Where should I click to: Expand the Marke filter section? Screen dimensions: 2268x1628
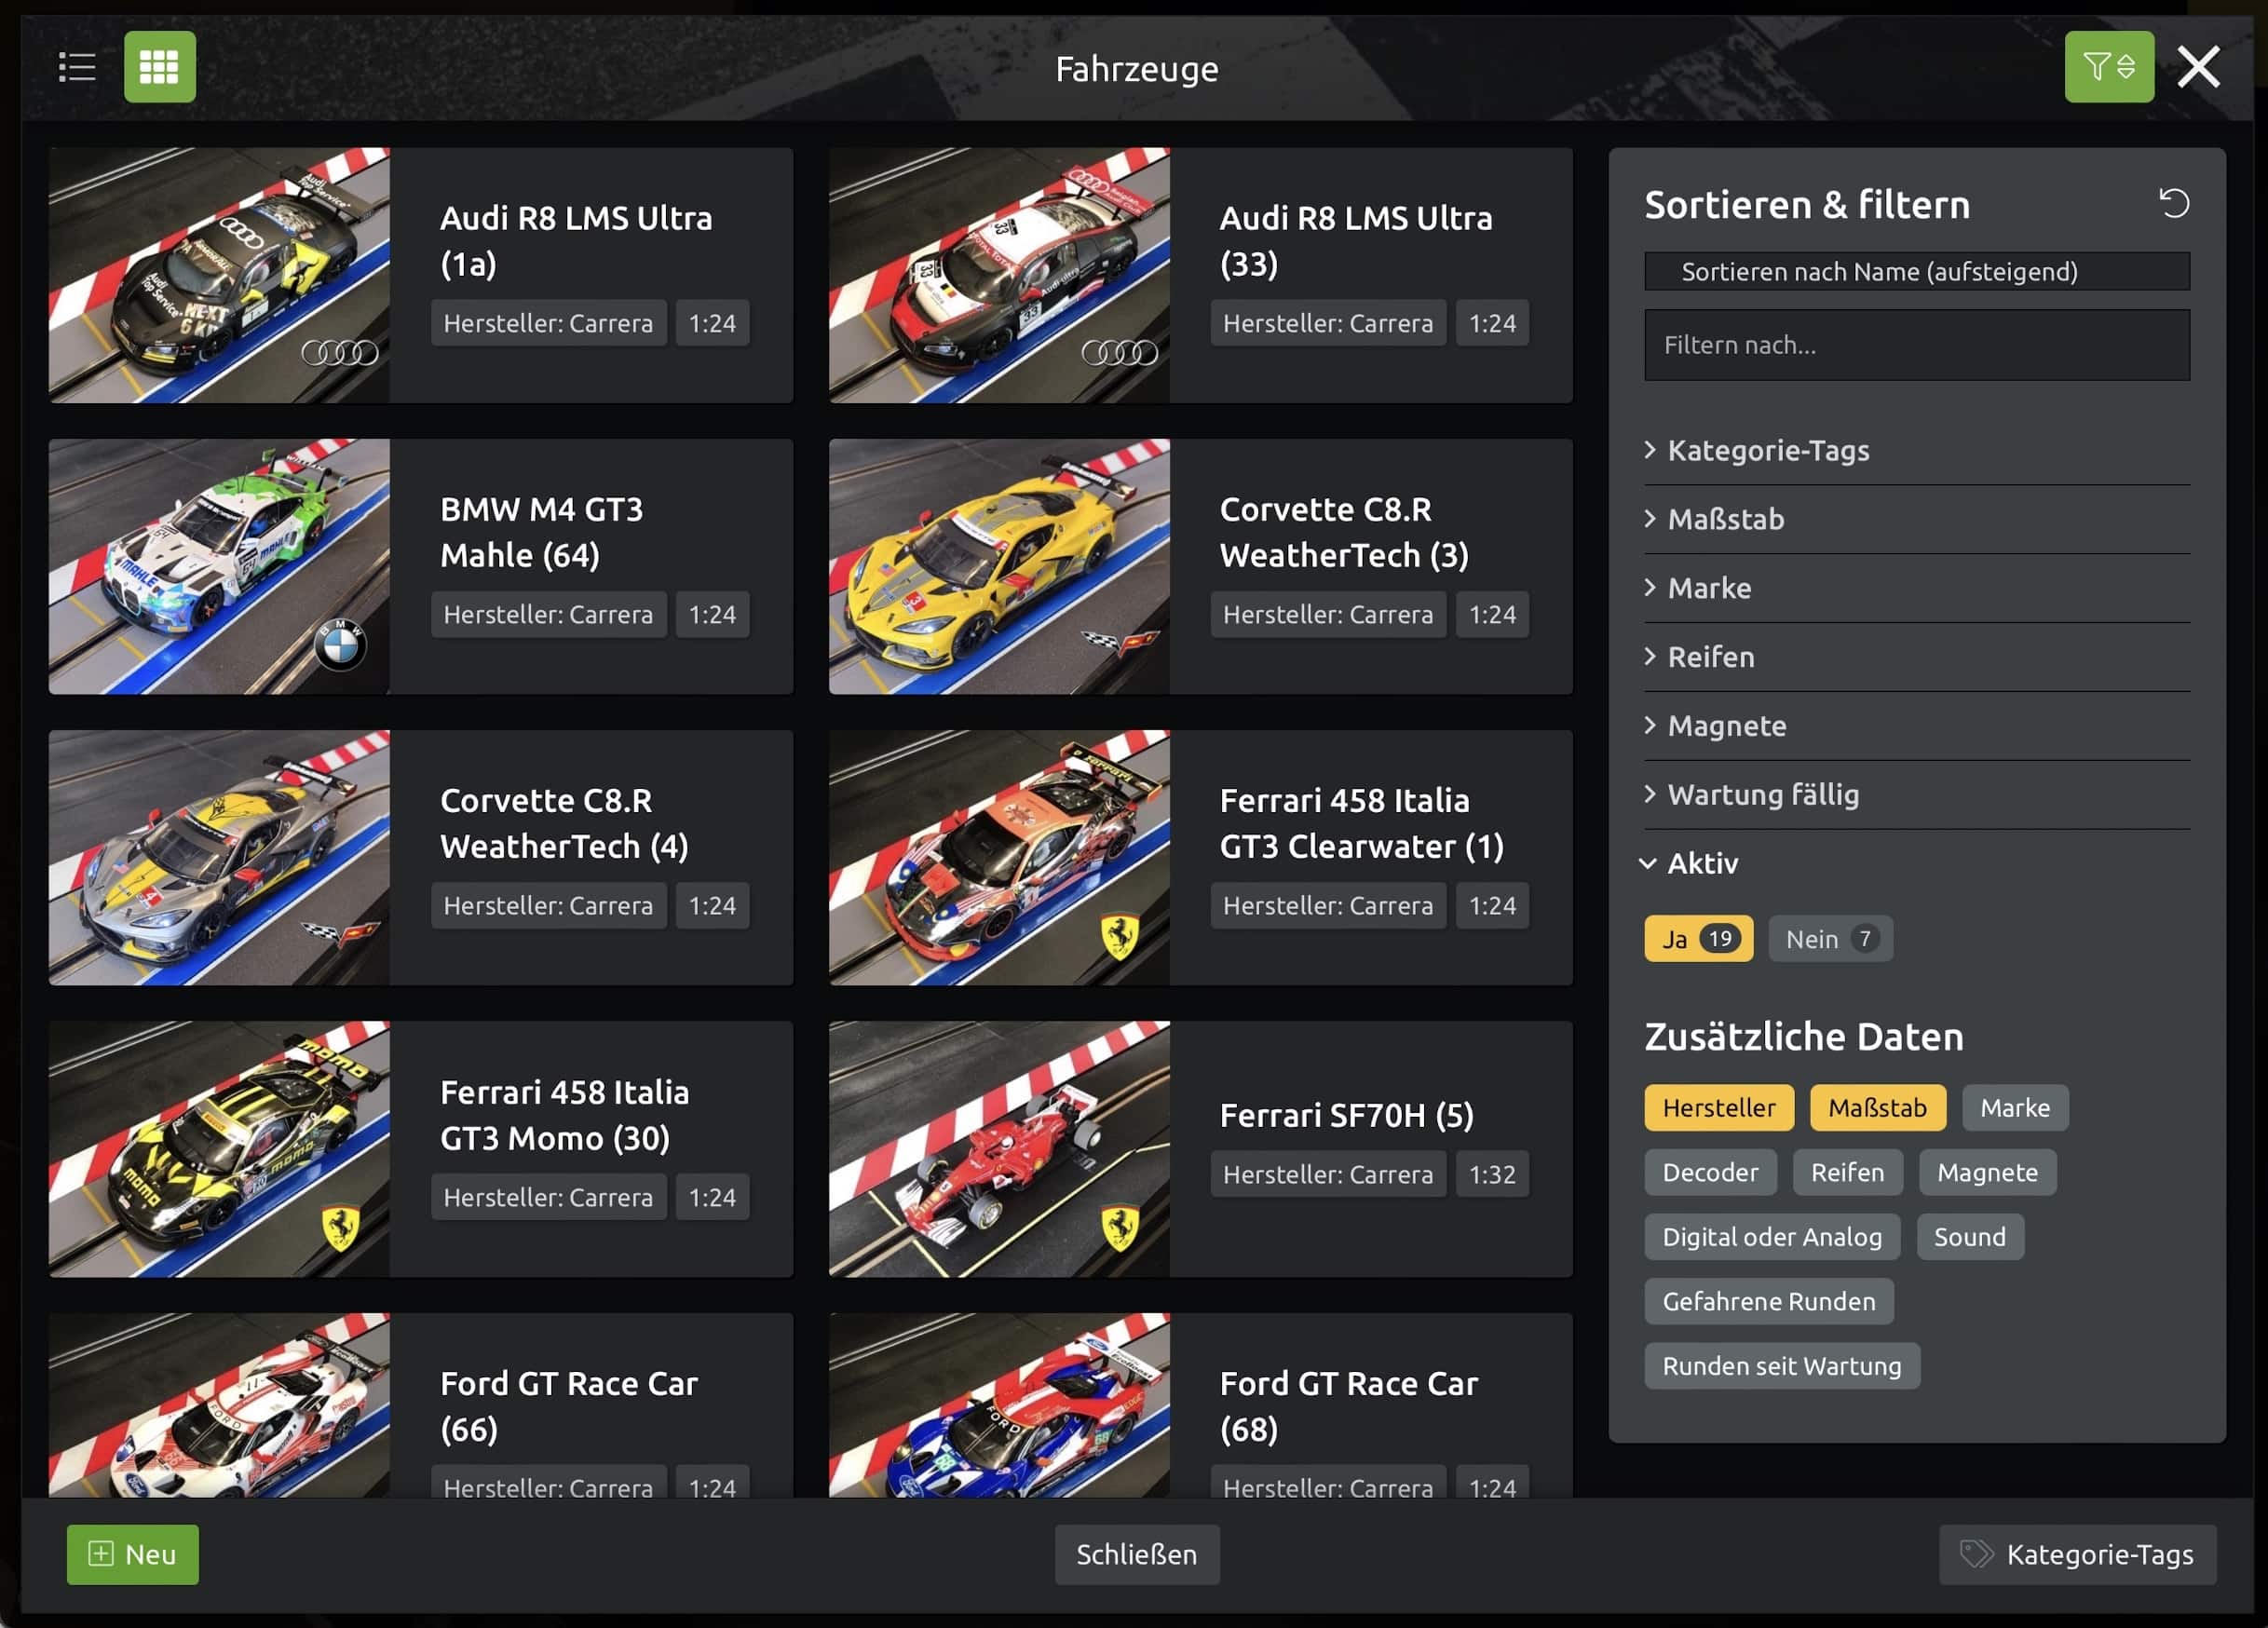1916,588
